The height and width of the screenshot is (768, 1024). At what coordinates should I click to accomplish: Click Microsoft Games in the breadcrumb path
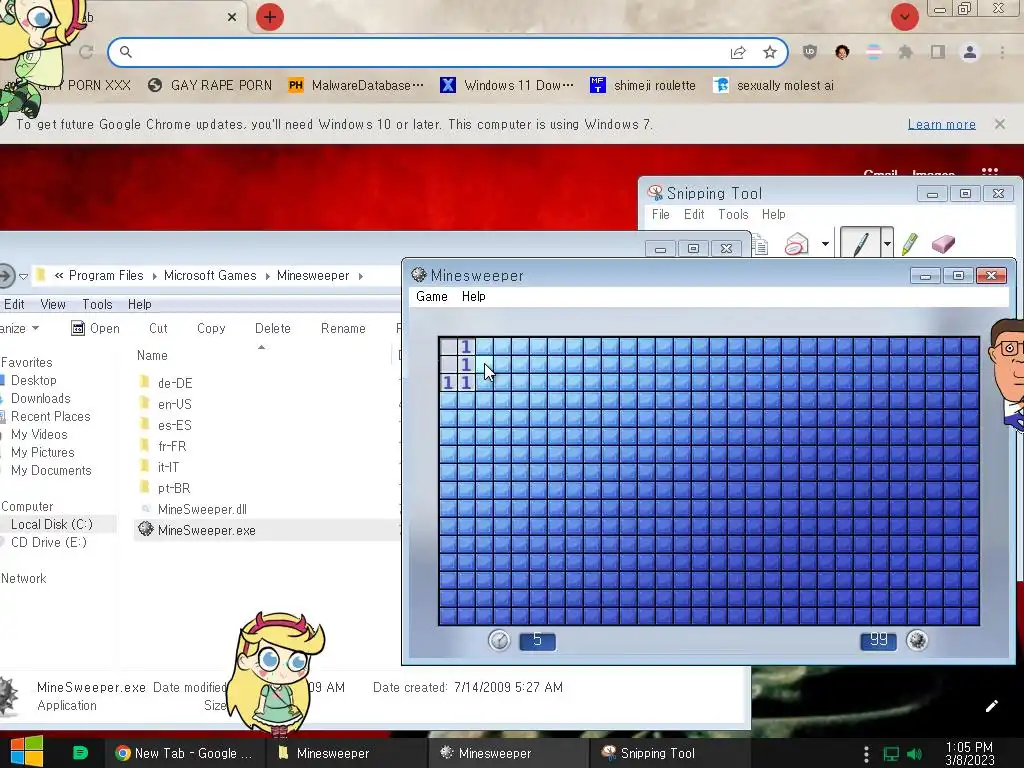(210, 276)
